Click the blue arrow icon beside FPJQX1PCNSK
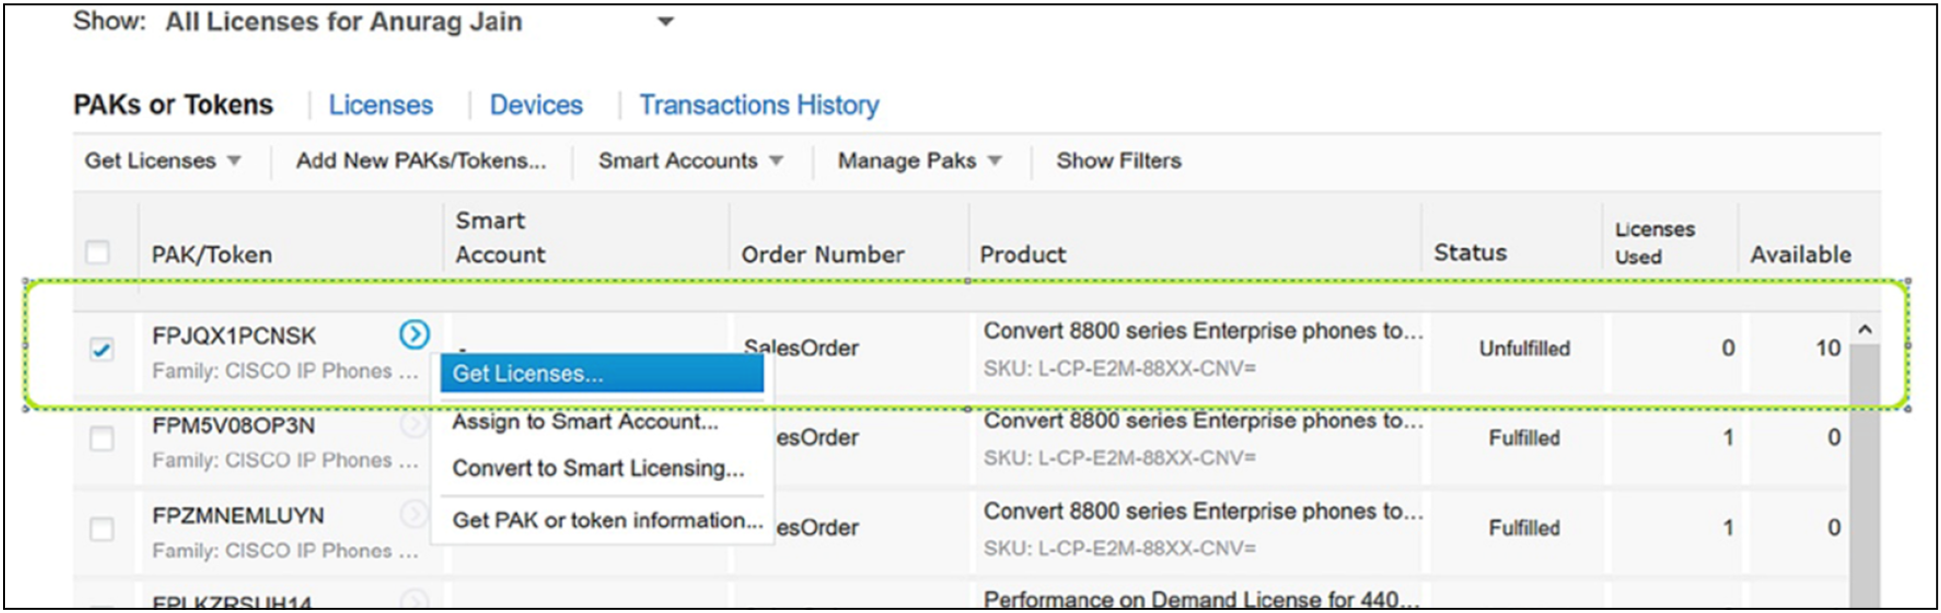 tap(414, 334)
